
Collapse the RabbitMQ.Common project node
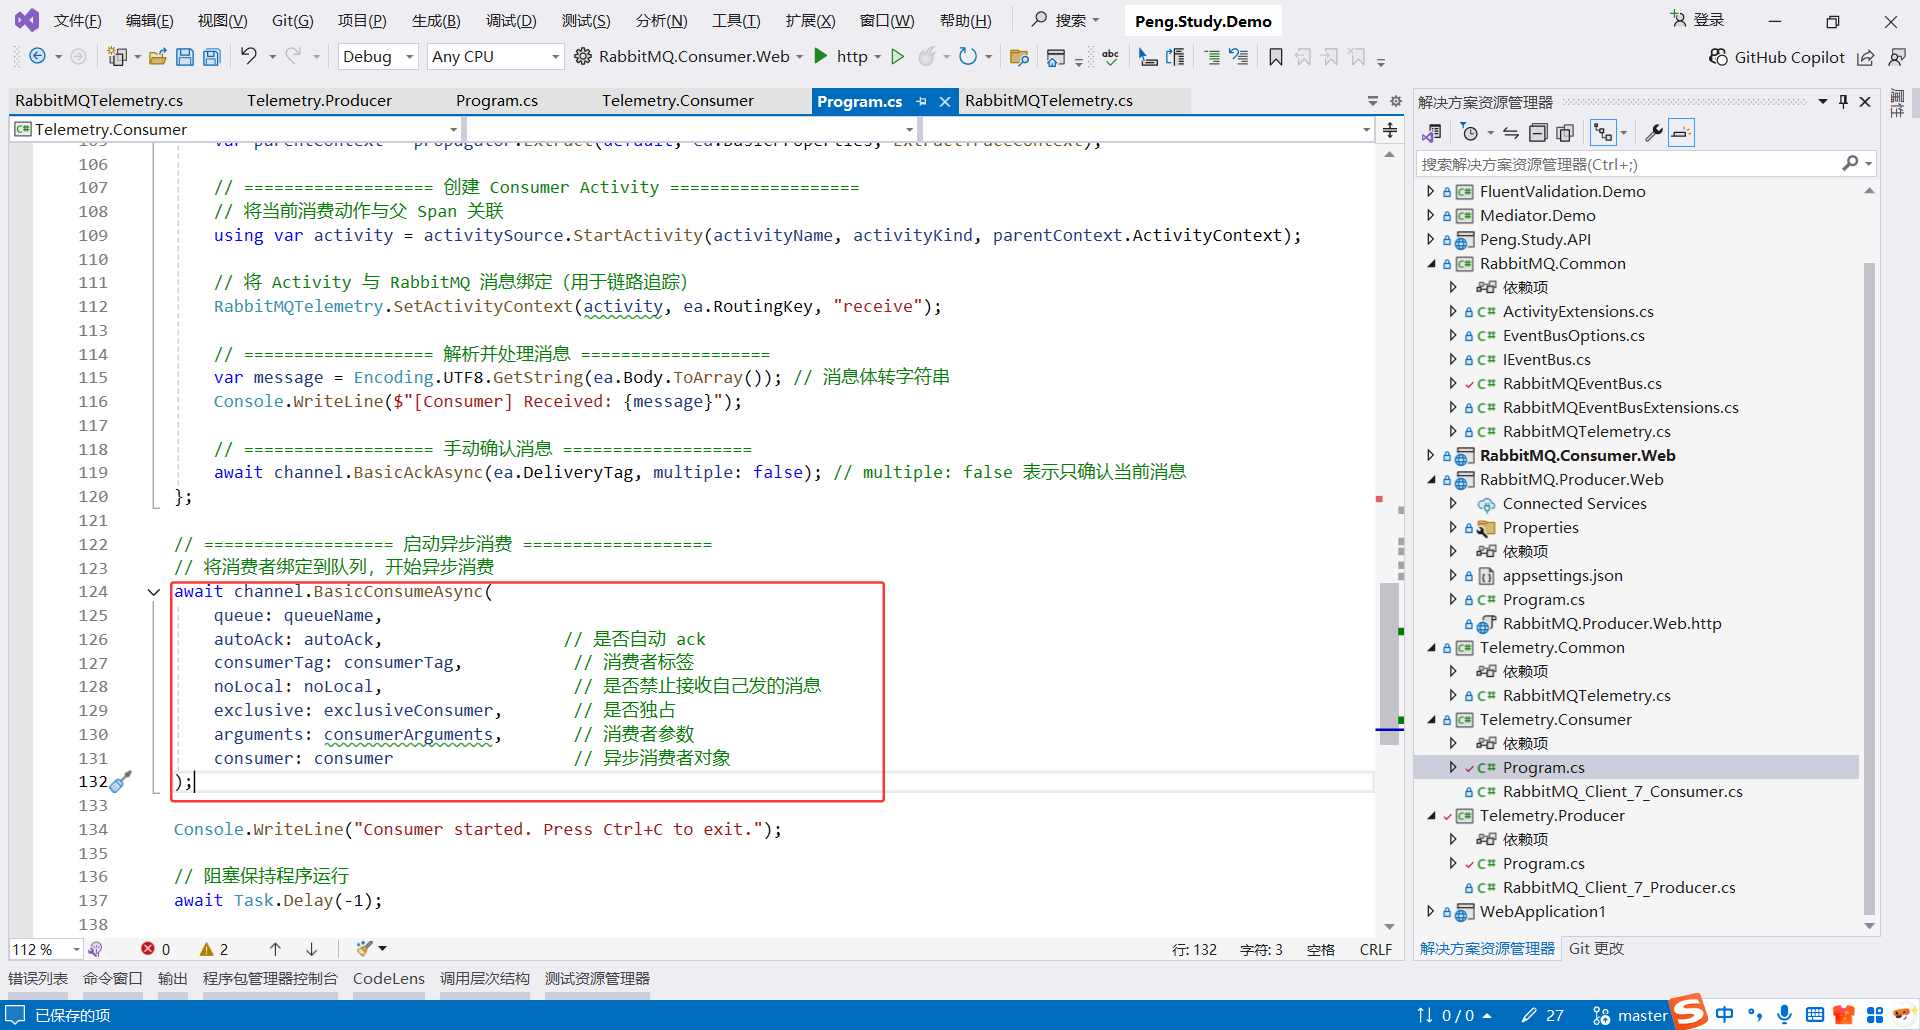pos(1430,263)
